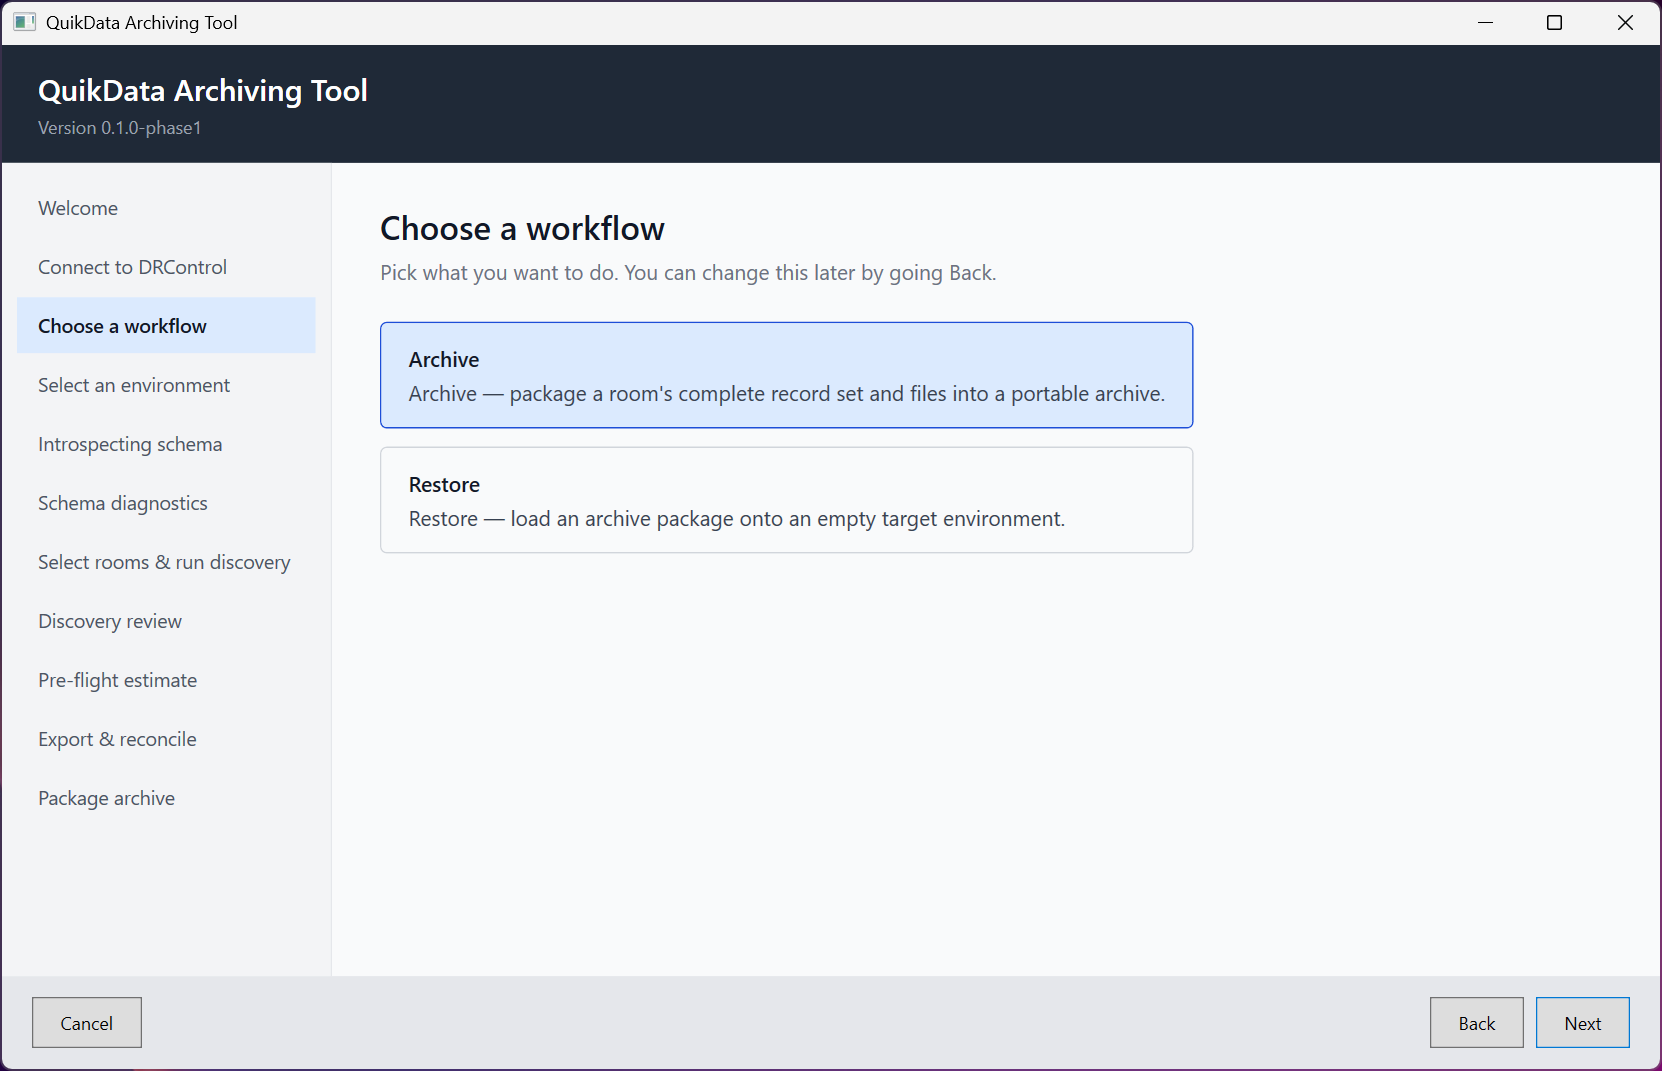Select the Restore workflow card
The image size is (1662, 1071).
click(786, 500)
